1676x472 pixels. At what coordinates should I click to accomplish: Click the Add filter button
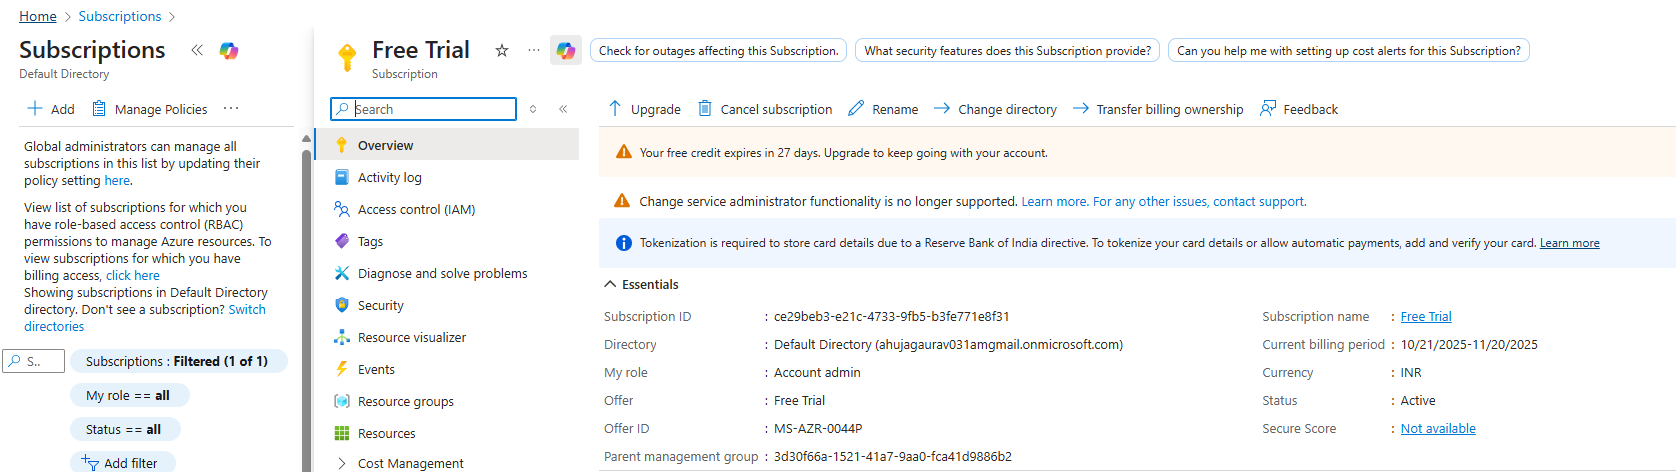[122, 463]
